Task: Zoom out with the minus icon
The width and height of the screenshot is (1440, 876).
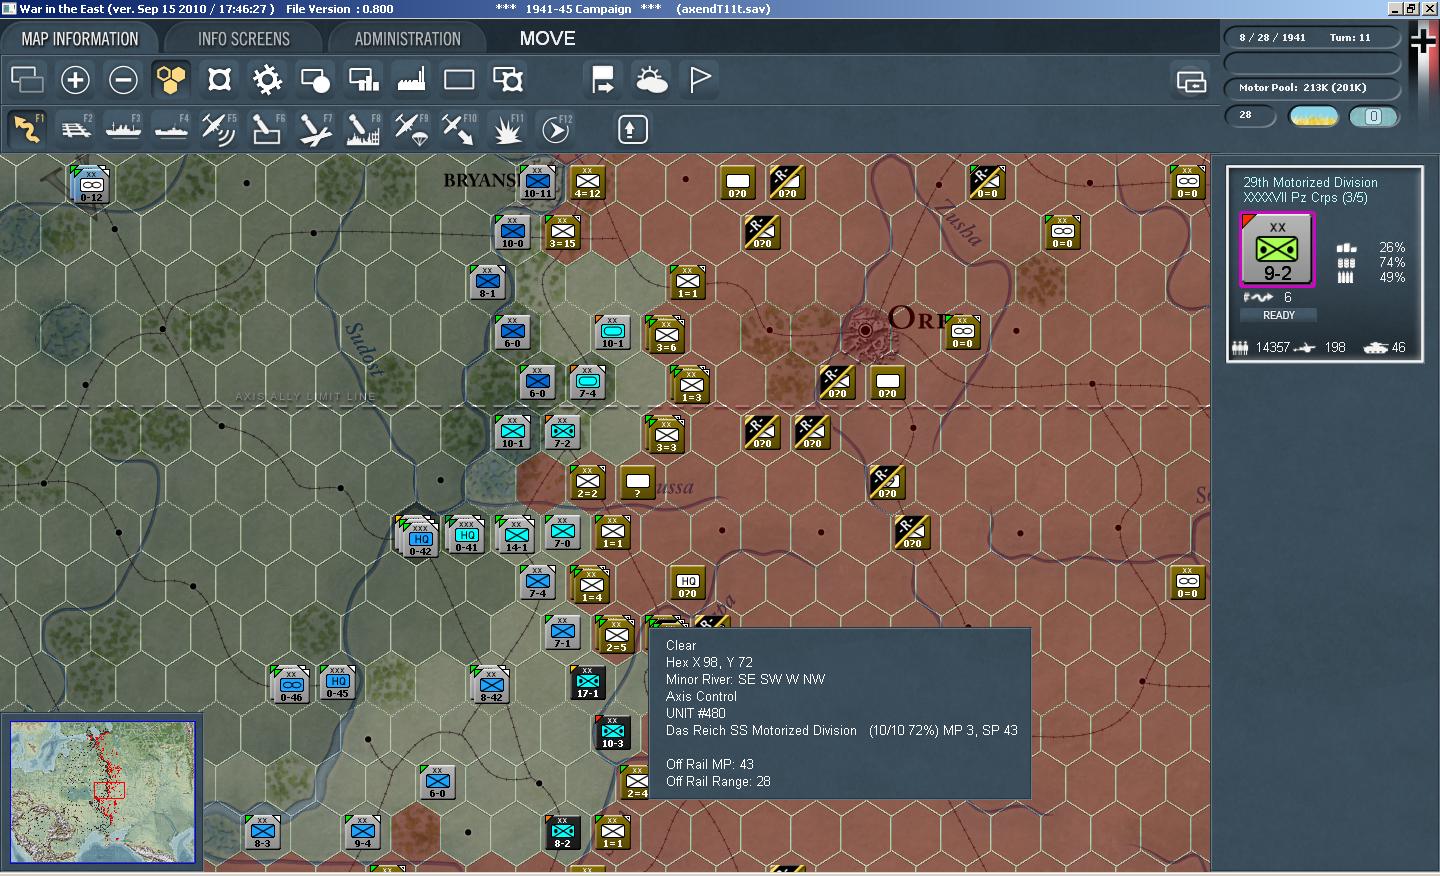Action: [x=123, y=79]
